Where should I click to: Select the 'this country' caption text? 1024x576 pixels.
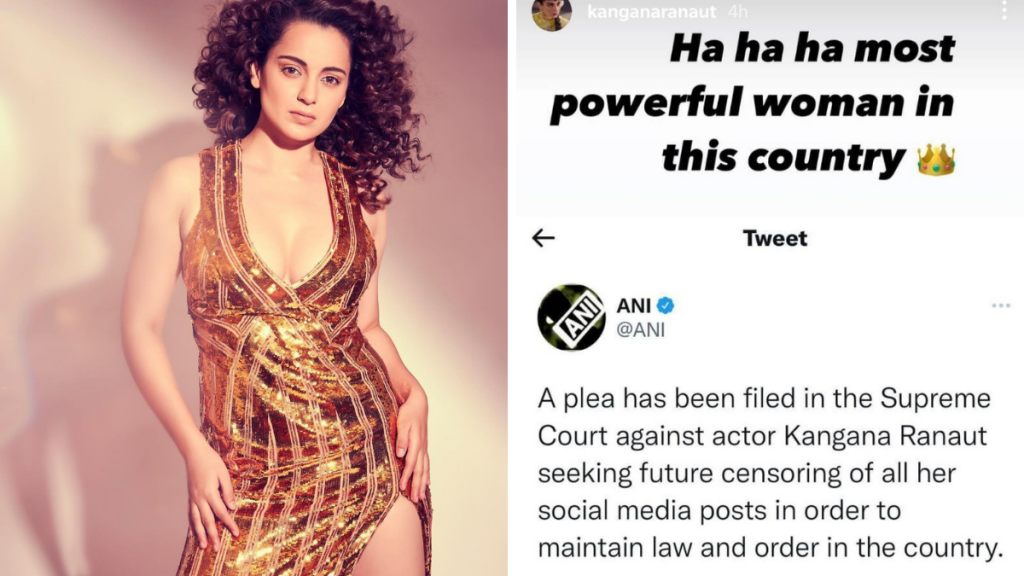coord(783,159)
